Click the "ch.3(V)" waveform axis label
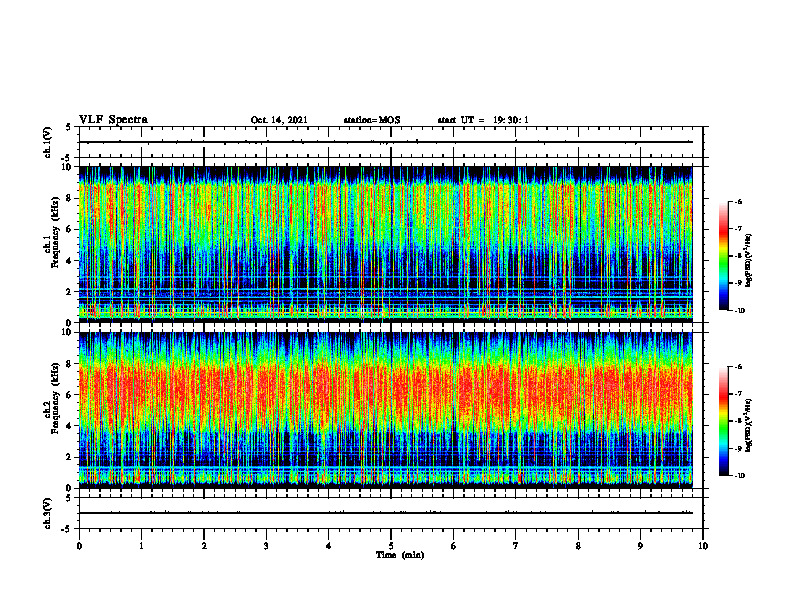Screen dimensions: 792x612 pos(47,513)
